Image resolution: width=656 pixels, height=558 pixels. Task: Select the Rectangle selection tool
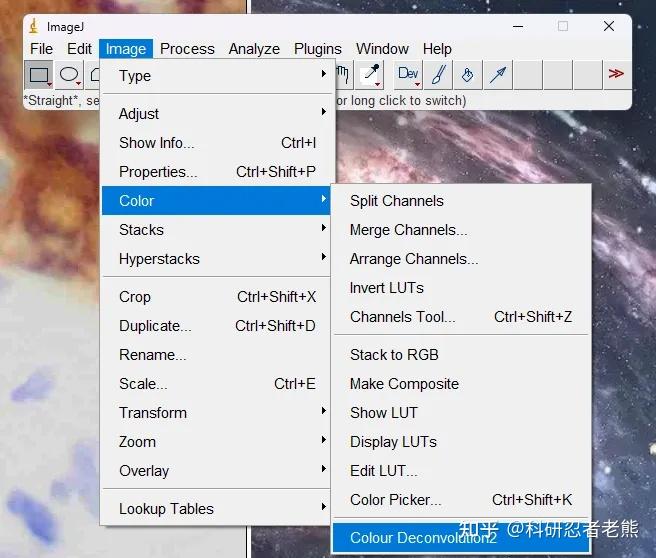click(39, 75)
